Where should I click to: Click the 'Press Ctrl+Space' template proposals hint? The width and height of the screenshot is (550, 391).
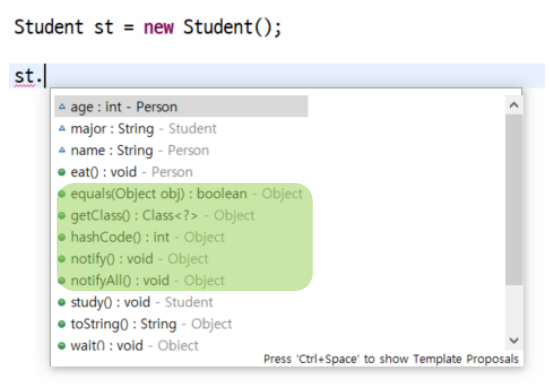click(391, 359)
